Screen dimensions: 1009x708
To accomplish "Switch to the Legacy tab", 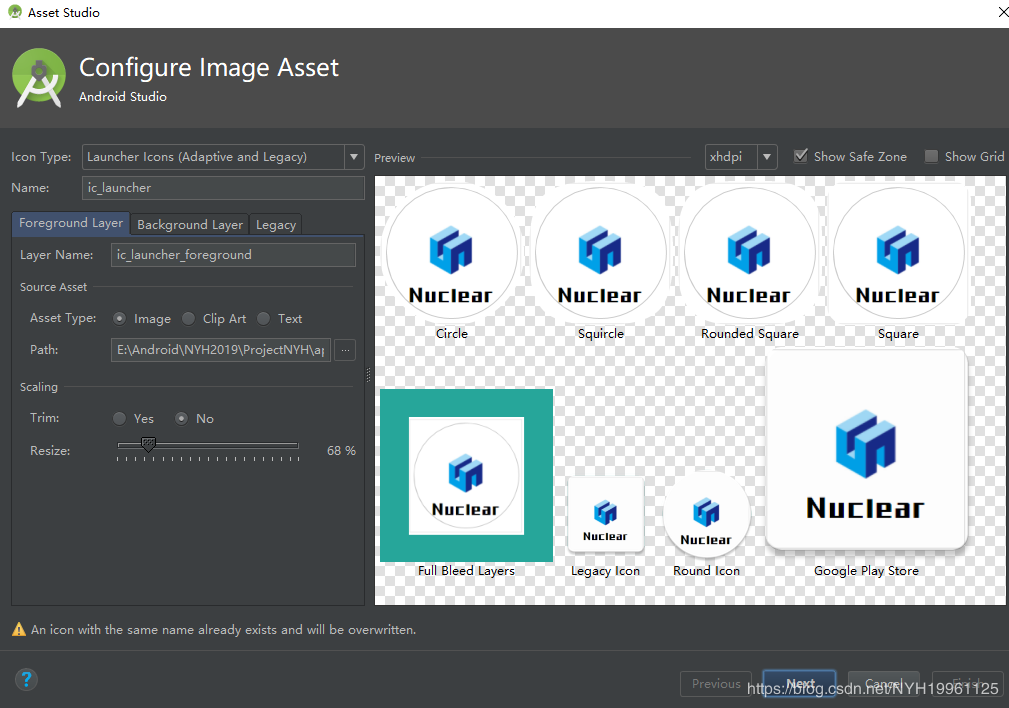I will [275, 225].
